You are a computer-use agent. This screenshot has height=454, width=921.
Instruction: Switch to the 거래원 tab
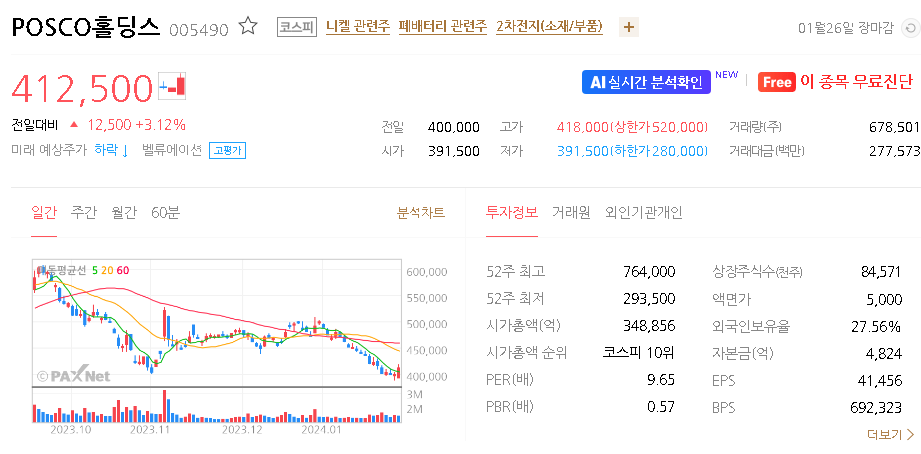pos(571,213)
